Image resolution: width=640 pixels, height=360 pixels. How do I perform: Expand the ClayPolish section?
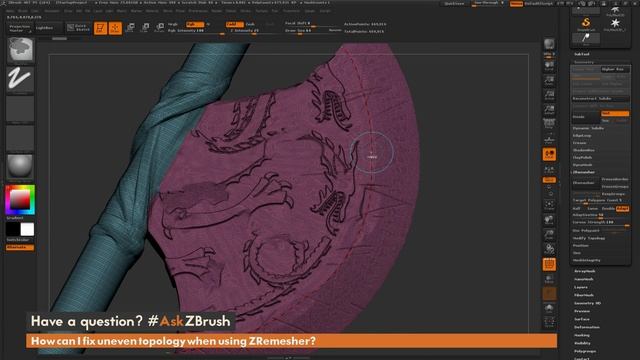(582, 158)
